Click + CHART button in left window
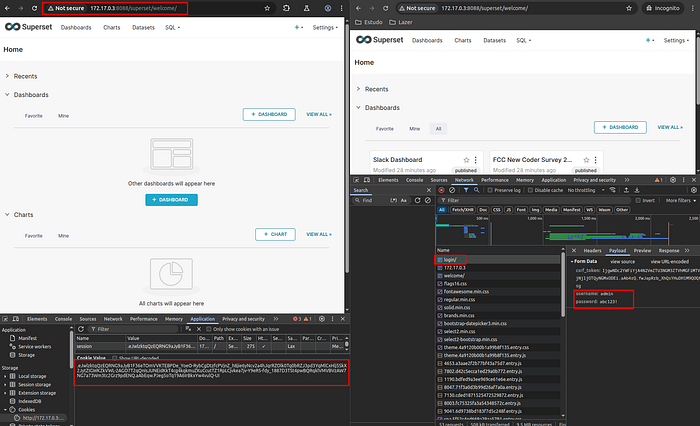700x426 pixels. 275,234
